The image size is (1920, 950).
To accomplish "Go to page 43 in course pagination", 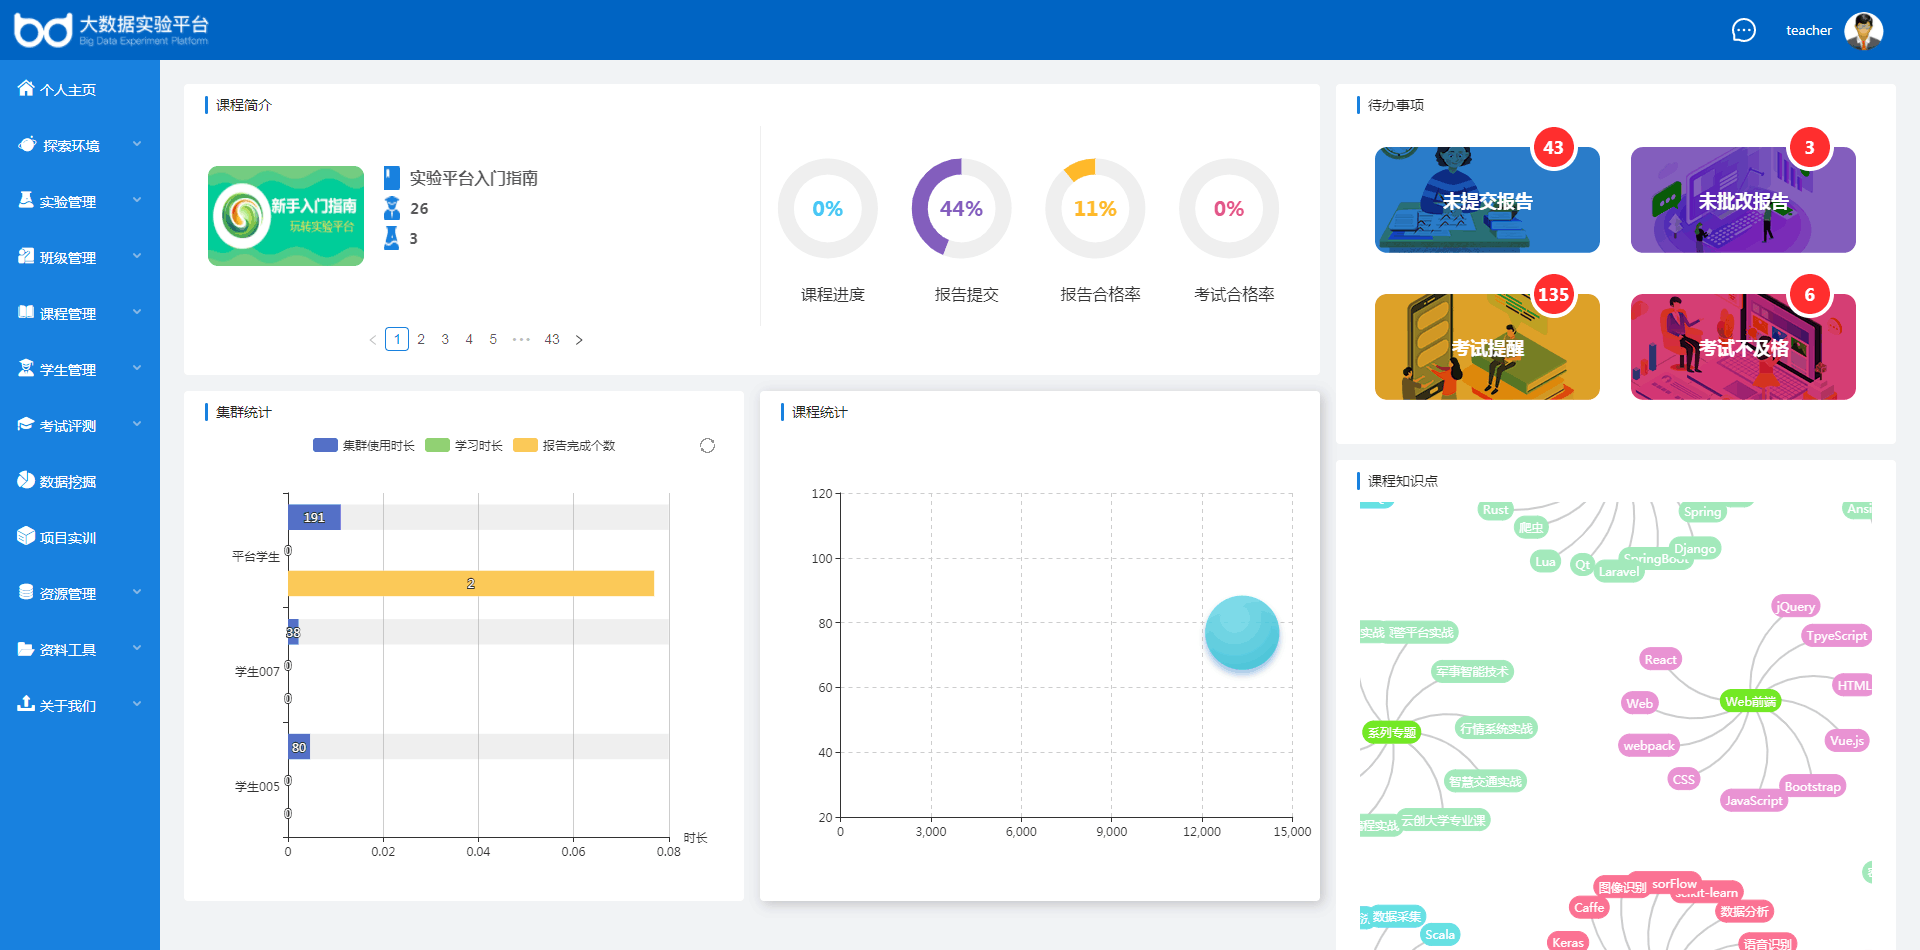I will coord(552,340).
